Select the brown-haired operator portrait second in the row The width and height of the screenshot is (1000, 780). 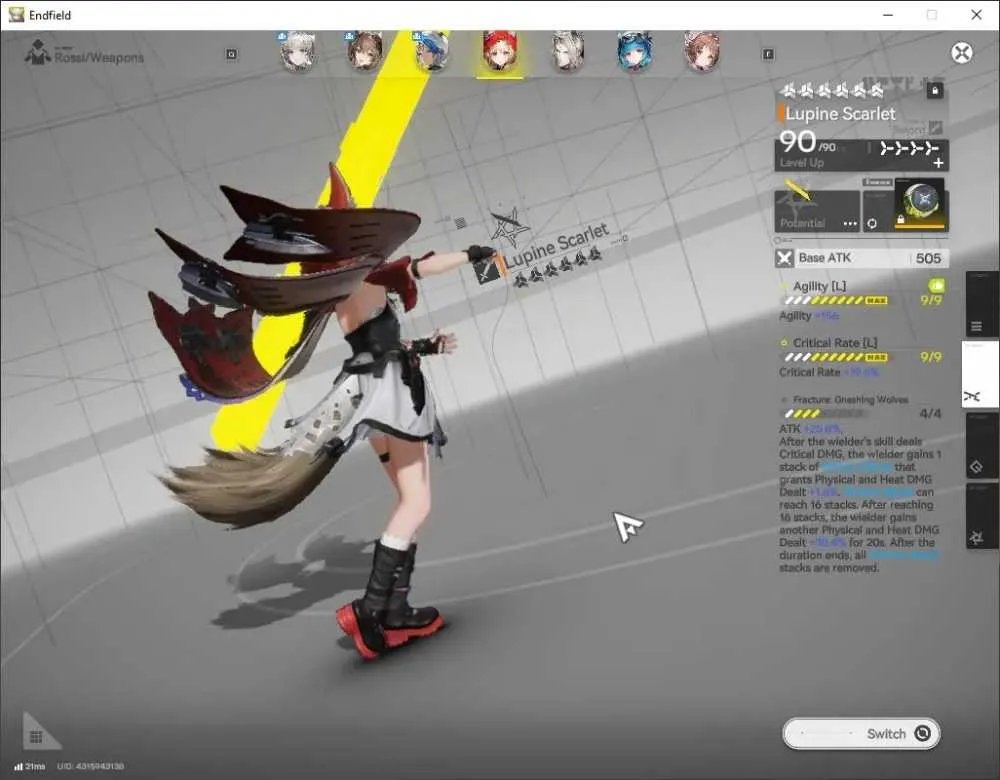[x=365, y=52]
